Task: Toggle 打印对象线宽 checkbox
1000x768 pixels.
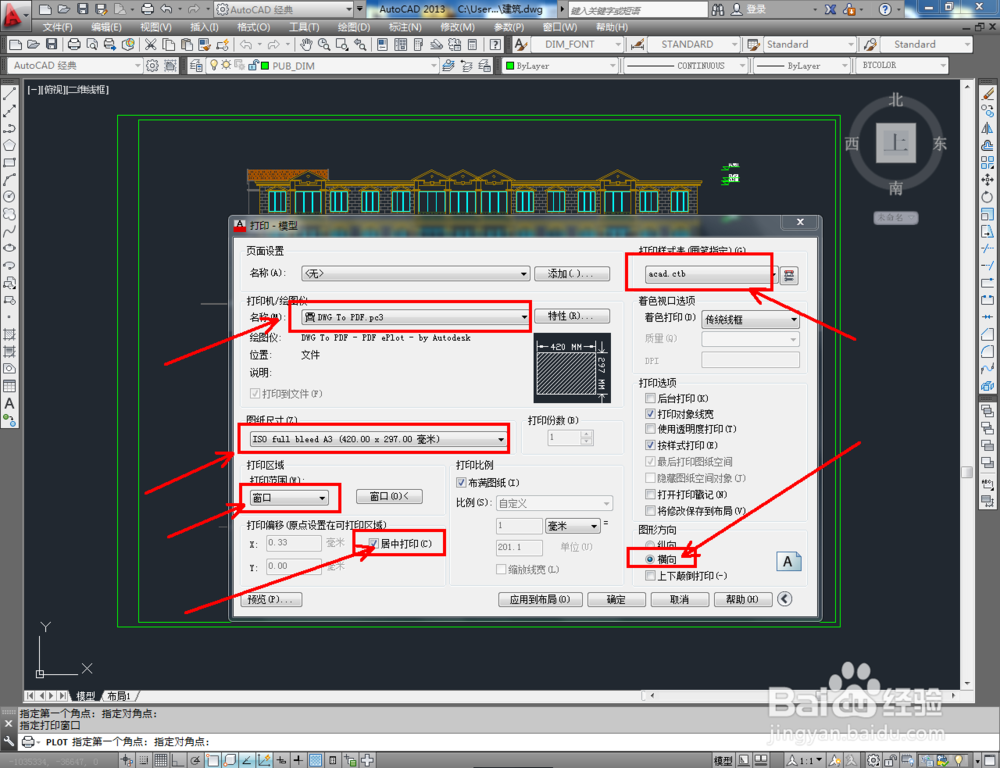Action: coord(650,414)
